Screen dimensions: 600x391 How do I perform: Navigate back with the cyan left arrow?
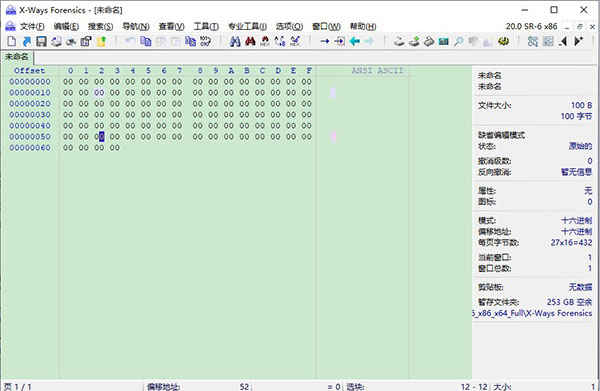[x=355, y=41]
